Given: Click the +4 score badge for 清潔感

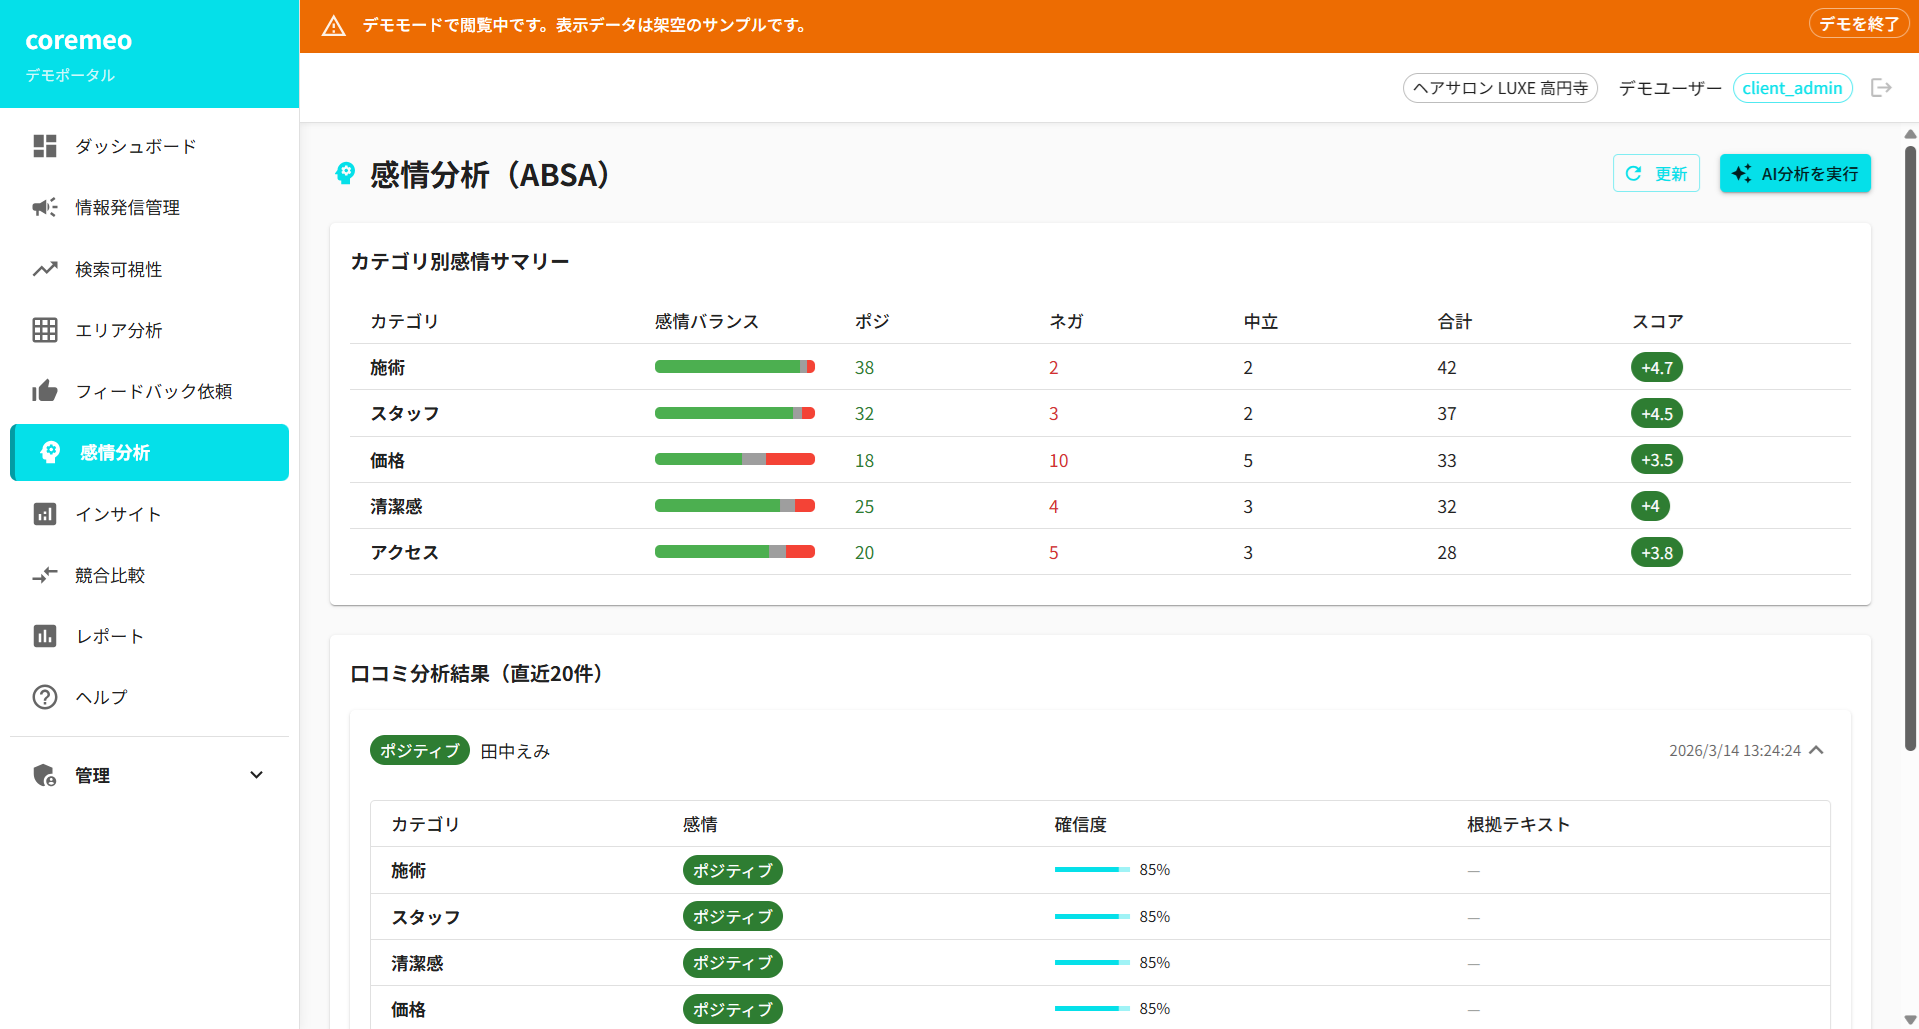Looking at the screenshot, I should [1650, 506].
